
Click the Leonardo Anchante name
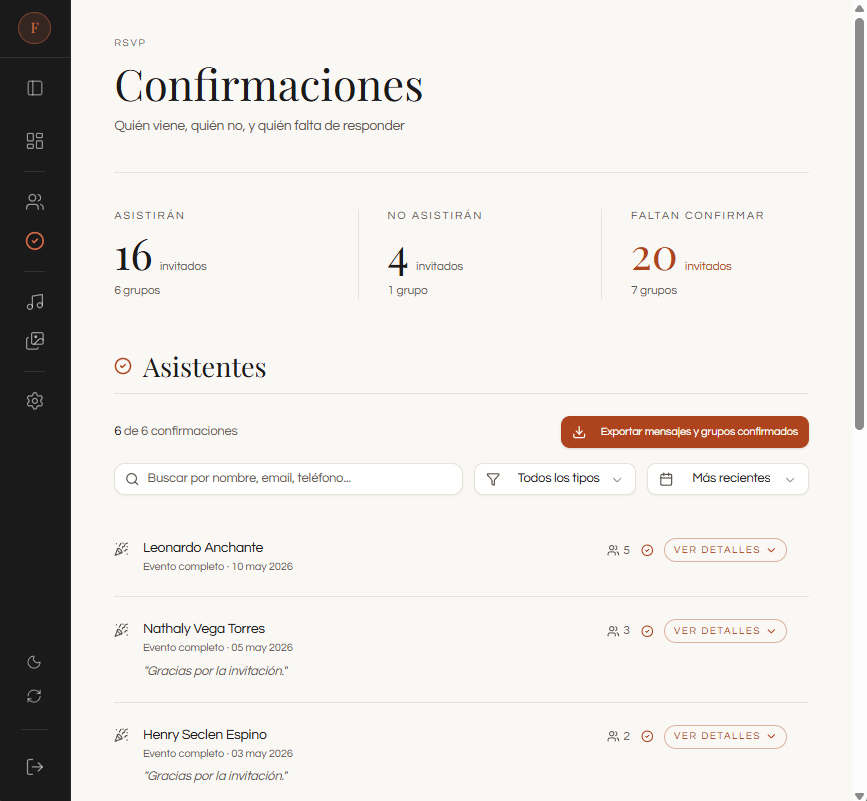203,548
